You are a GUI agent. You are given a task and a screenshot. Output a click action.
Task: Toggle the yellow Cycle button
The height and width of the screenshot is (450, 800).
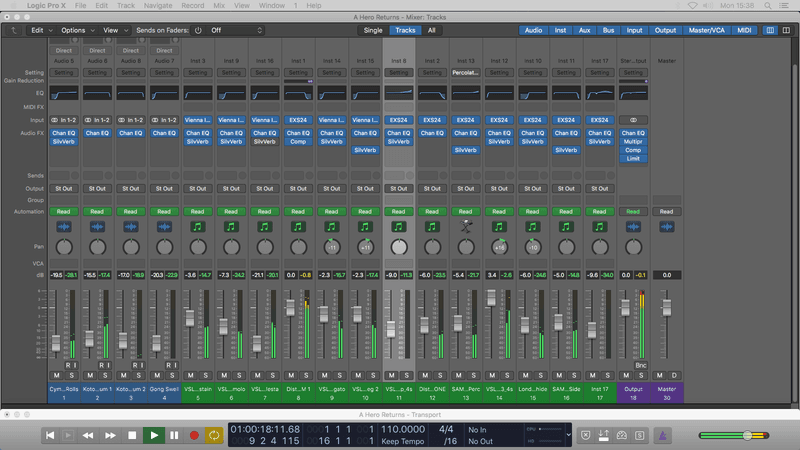pos(214,435)
